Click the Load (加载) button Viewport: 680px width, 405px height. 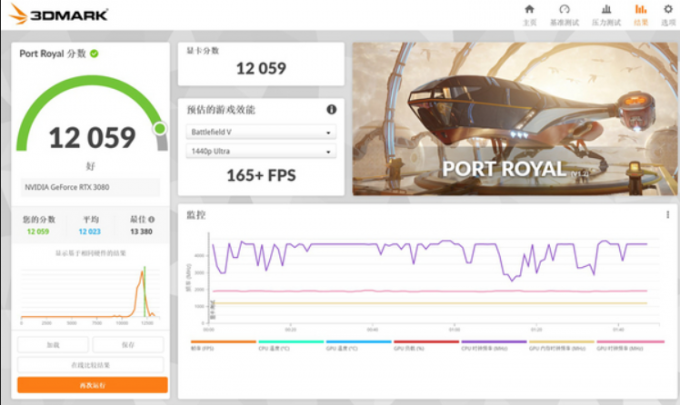coord(53,344)
